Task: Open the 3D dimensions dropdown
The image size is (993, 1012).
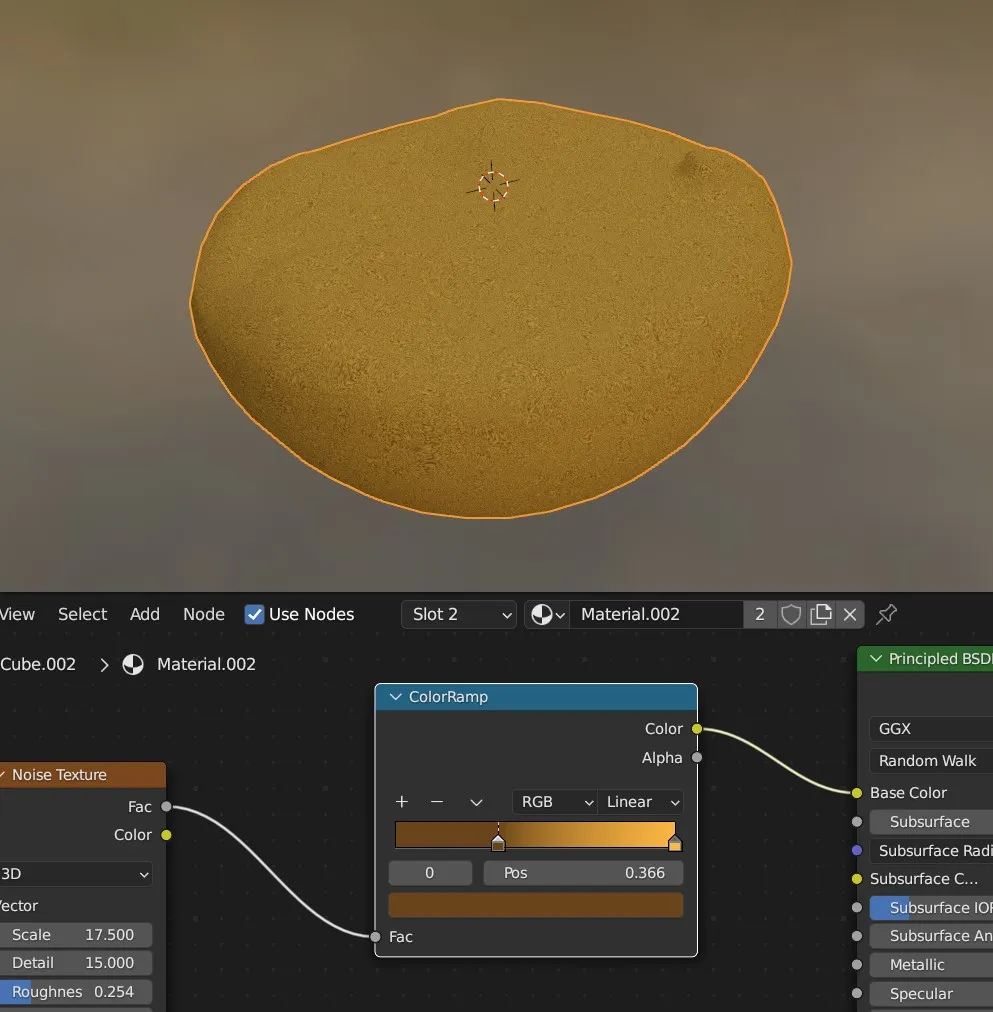Action: (x=75, y=874)
